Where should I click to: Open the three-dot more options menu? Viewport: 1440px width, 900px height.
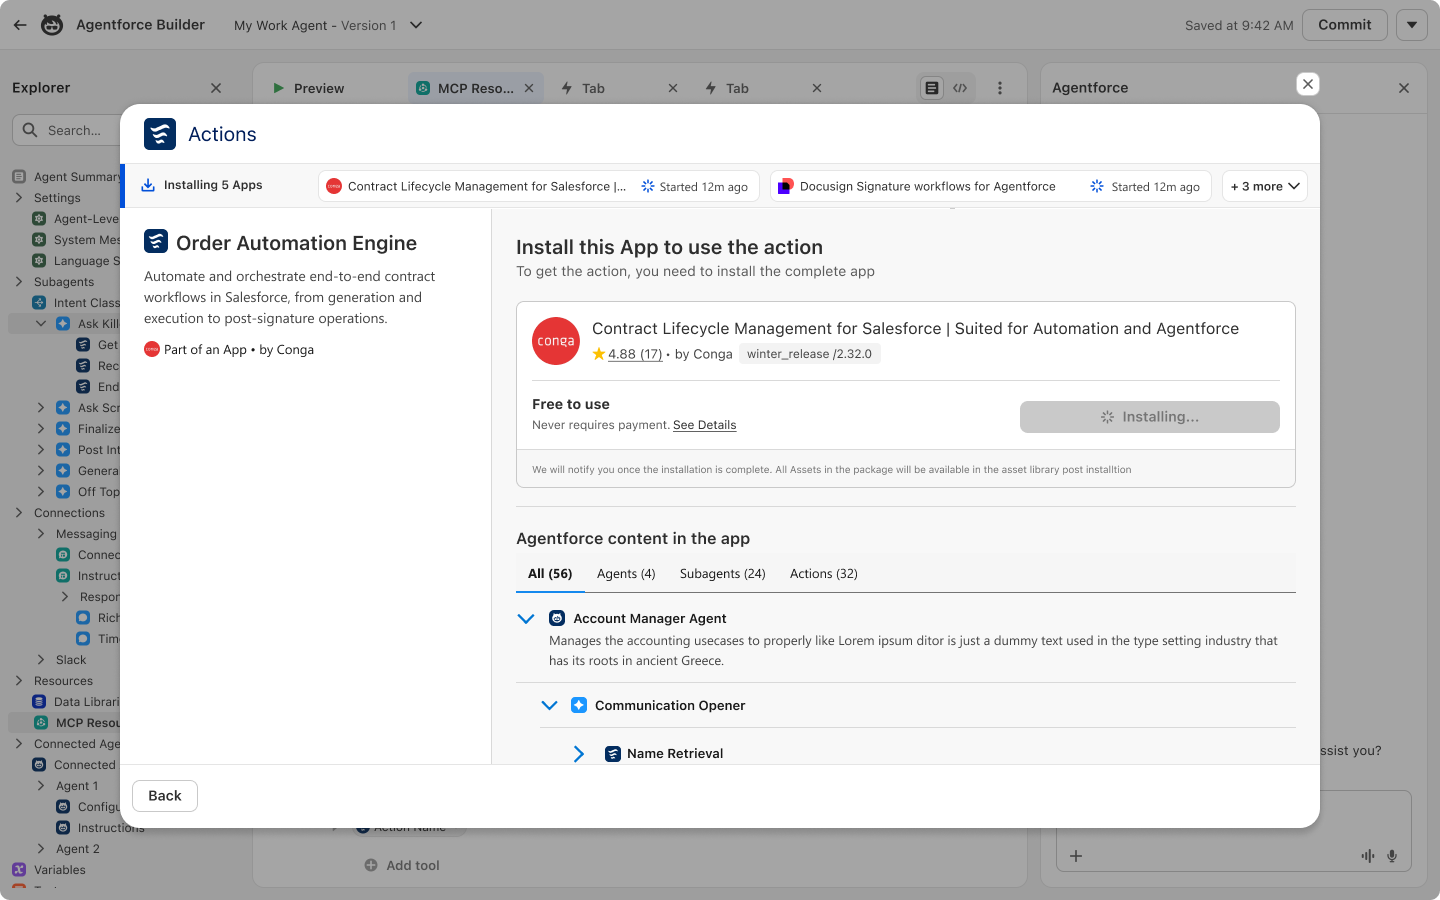pos(1000,88)
